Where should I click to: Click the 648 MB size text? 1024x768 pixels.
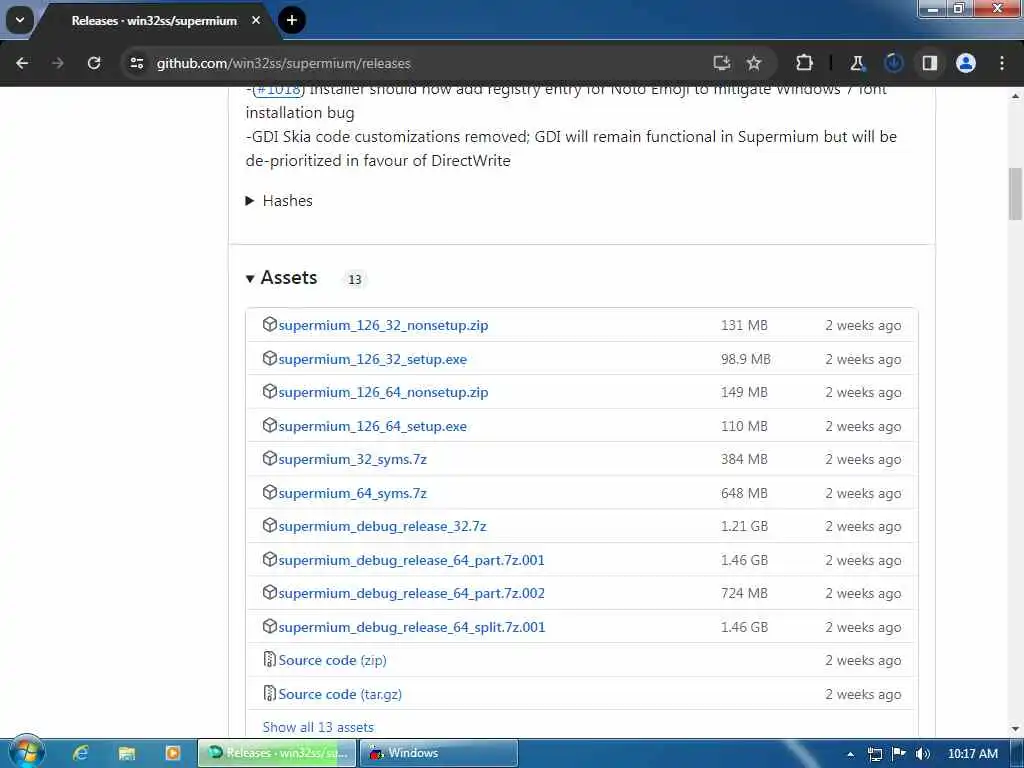pyautogui.click(x=744, y=494)
